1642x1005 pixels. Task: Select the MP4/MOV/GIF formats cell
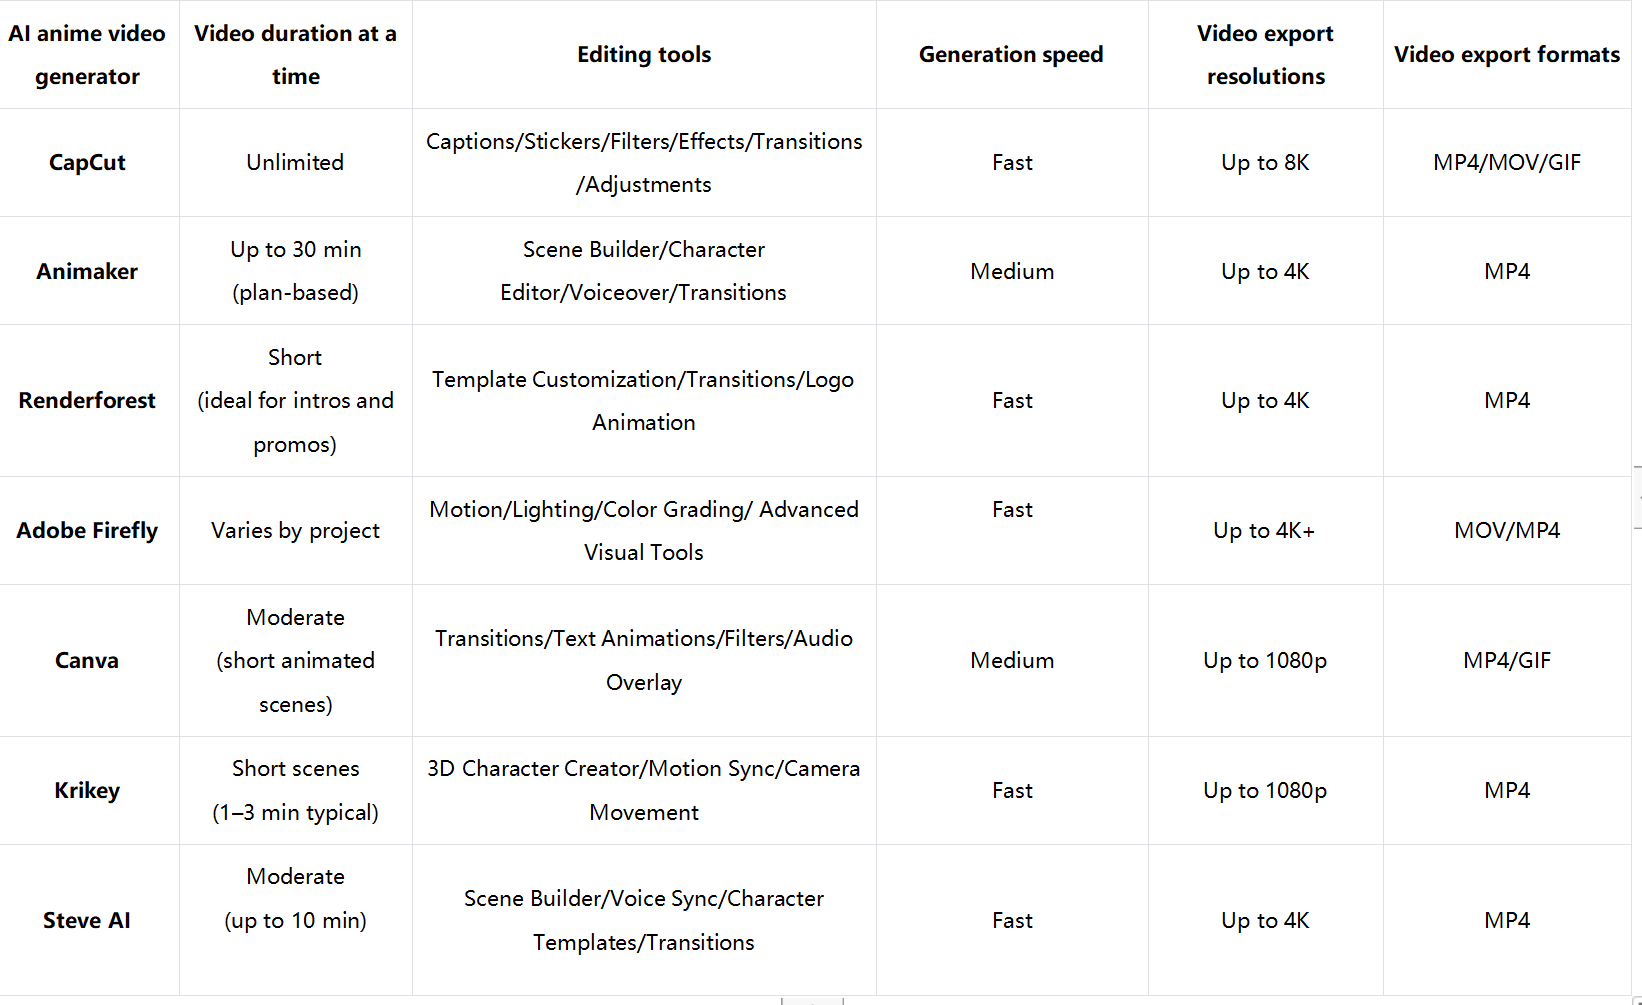(x=1507, y=163)
